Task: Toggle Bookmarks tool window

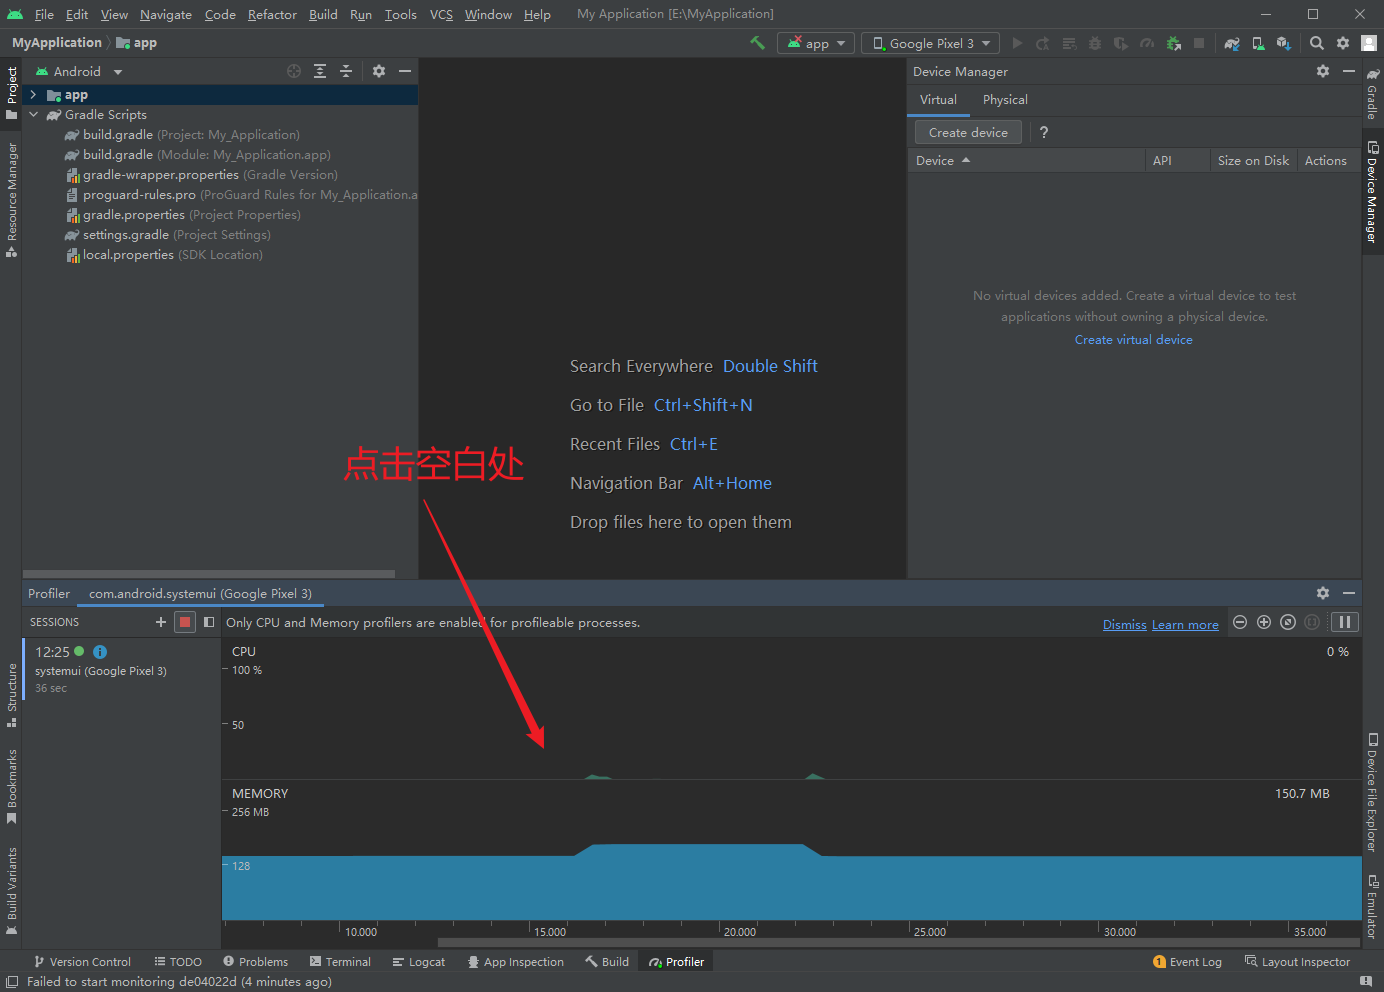Action: tap(11, 787)
